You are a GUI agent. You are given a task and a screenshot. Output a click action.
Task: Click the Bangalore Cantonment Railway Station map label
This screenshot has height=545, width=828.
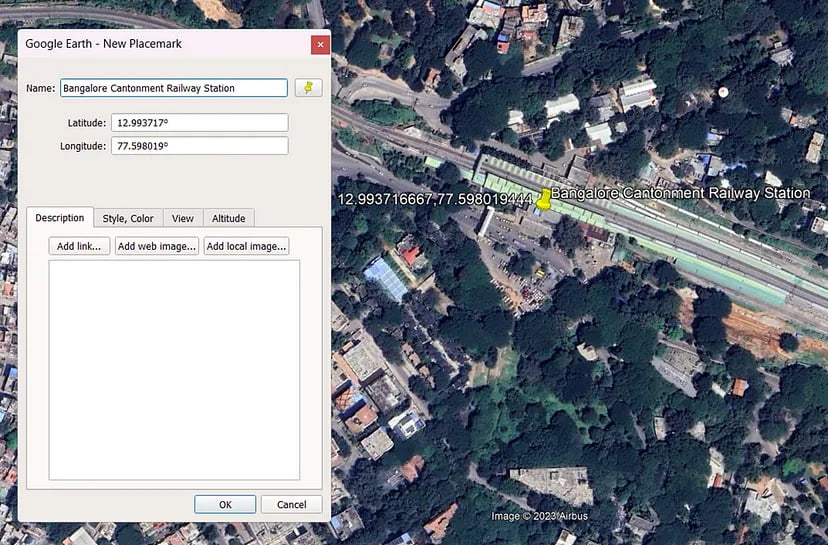point(680,193)
